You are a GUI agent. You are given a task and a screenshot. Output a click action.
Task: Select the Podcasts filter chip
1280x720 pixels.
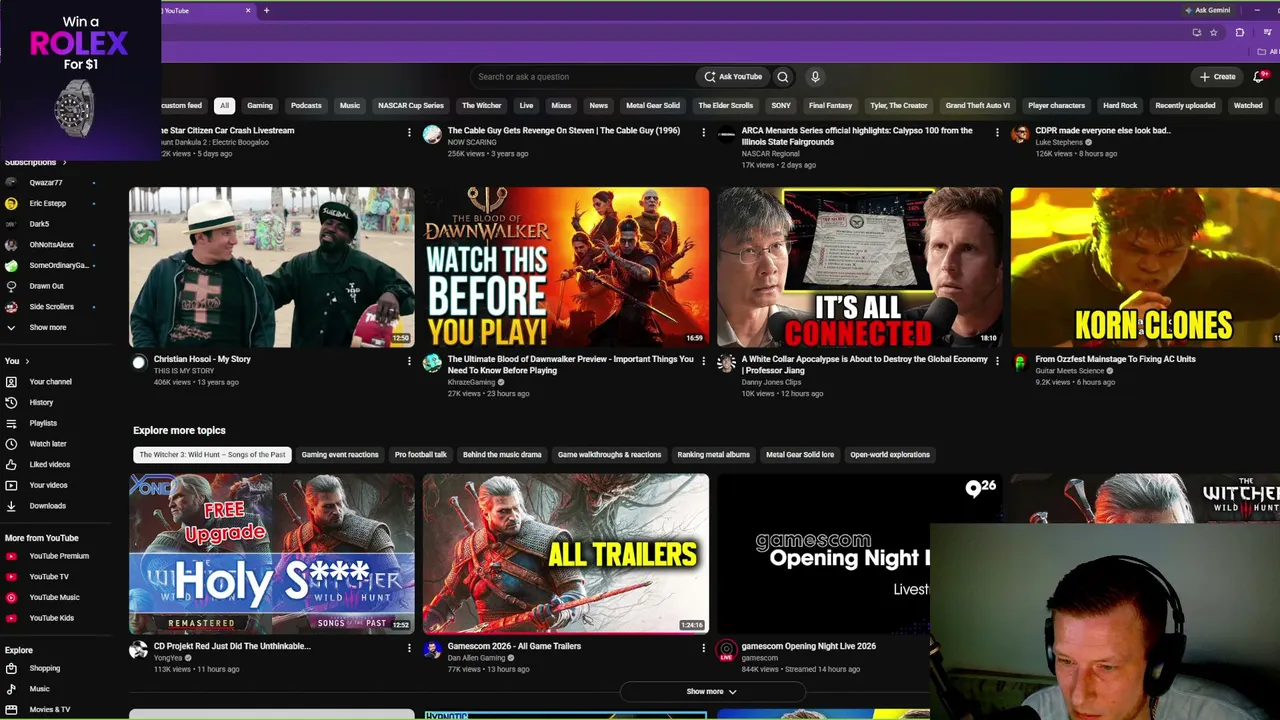pos(306,106)
